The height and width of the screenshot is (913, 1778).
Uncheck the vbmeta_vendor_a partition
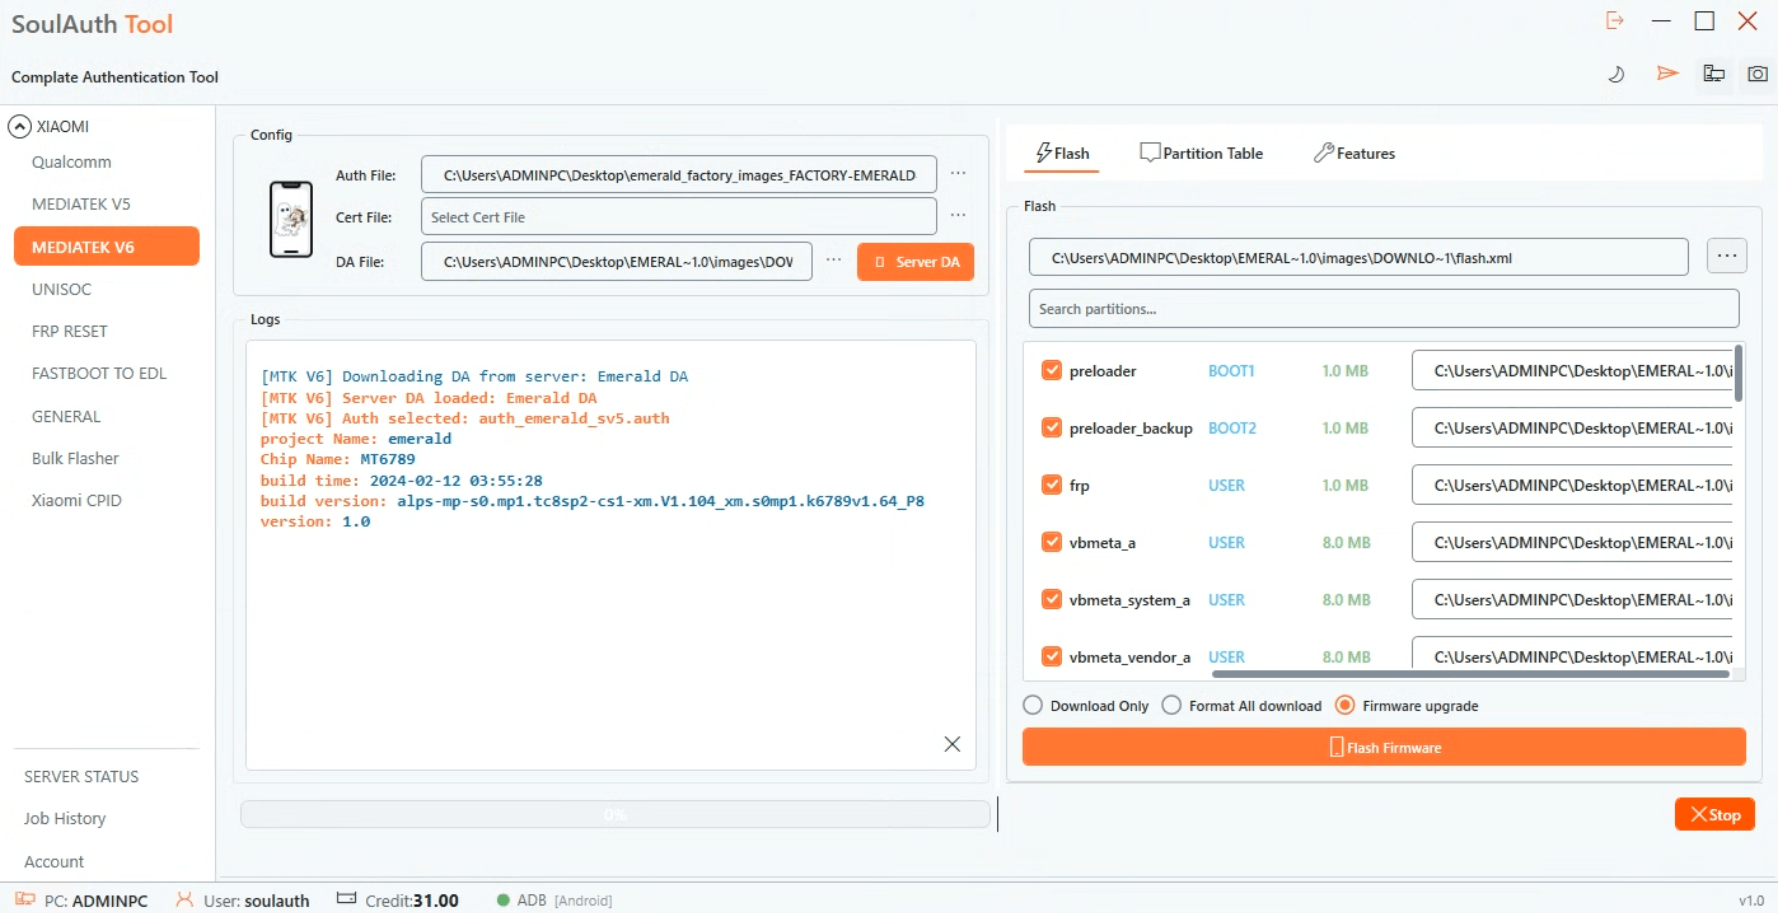point(1051,656)
